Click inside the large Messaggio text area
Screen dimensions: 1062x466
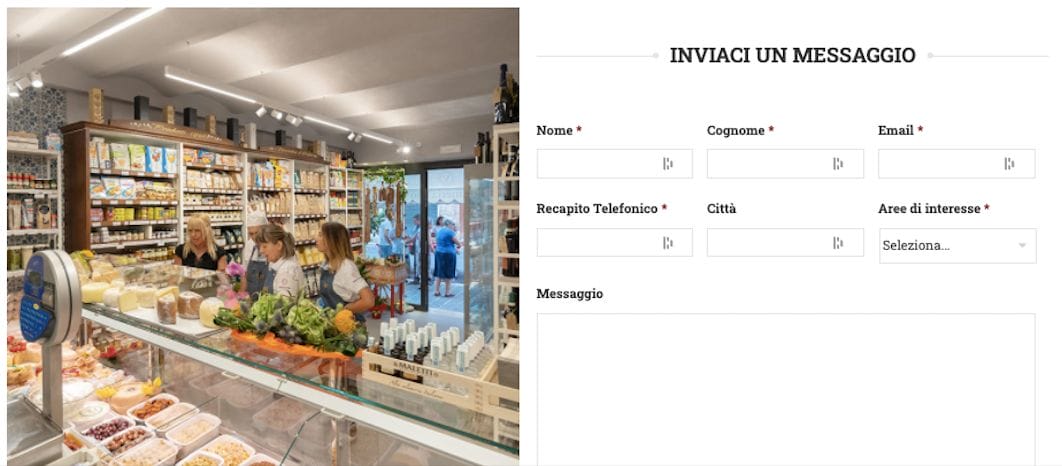click(x=786, y=389)
